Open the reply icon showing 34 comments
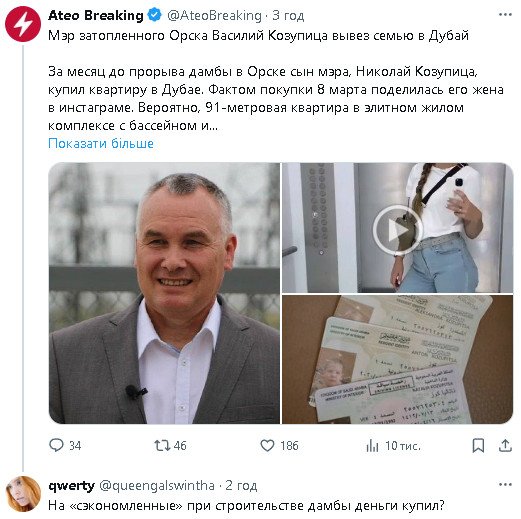Image resolution: width=521 pixels, height=519 pixels. [56, 445]
